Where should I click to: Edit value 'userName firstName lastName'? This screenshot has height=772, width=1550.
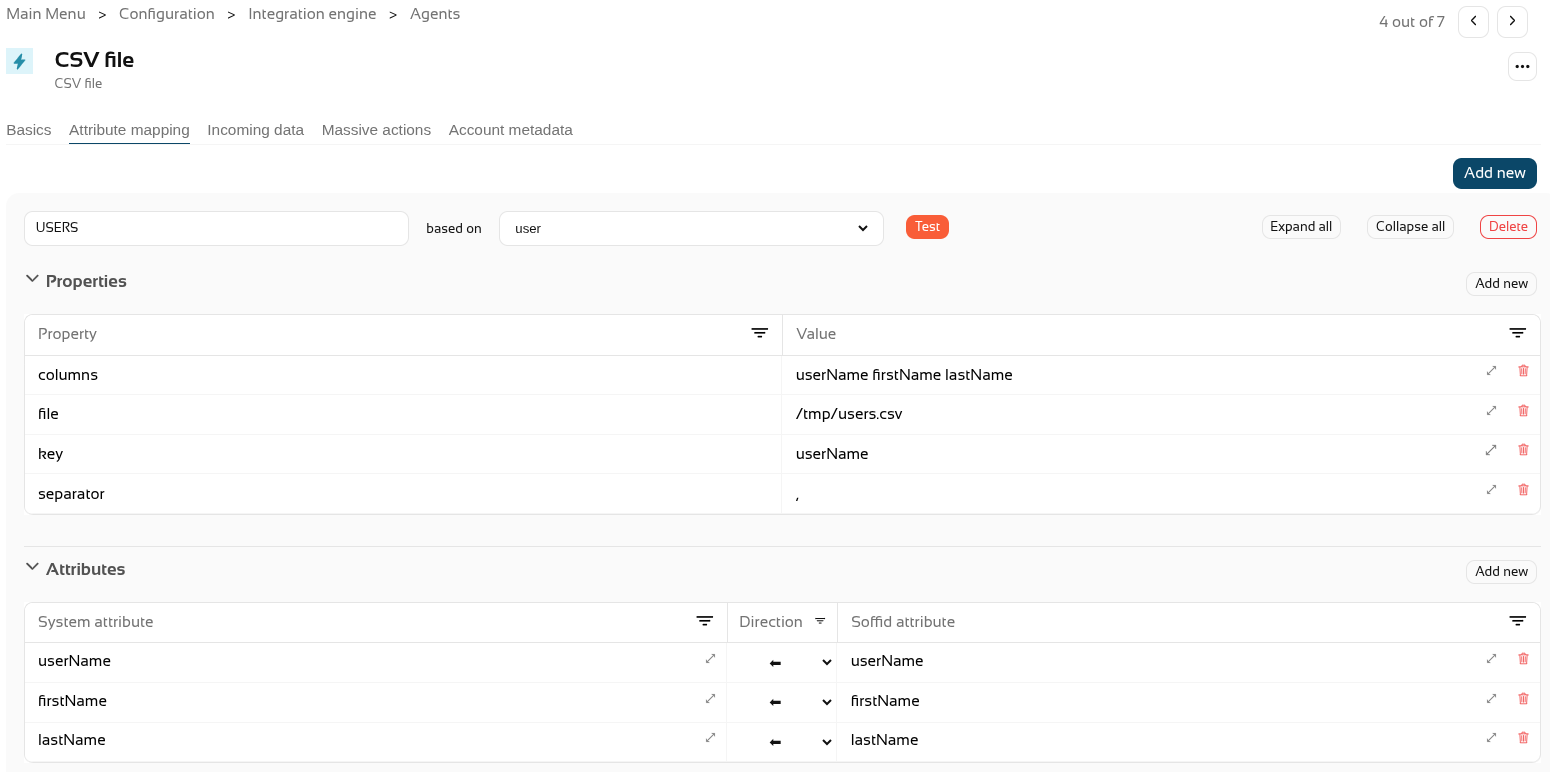[904, 375]
